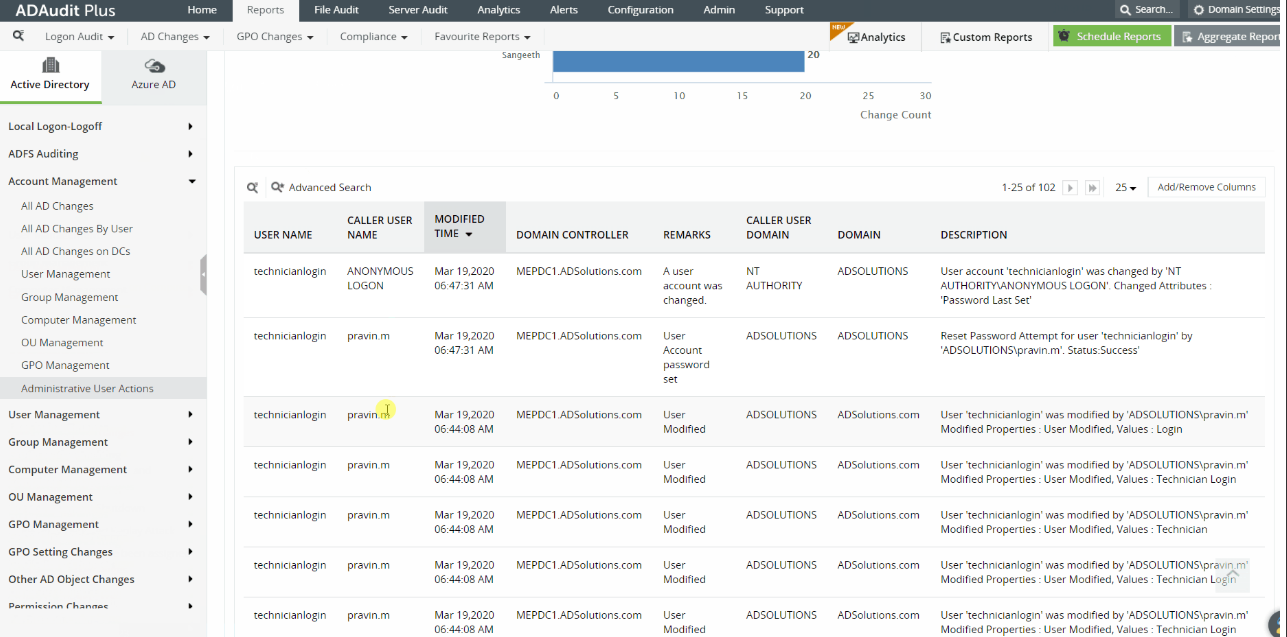Open the Reports menu in the top navigation
Image resolution: width=1287 pixels, height=637 pixels.
[265, 10]
